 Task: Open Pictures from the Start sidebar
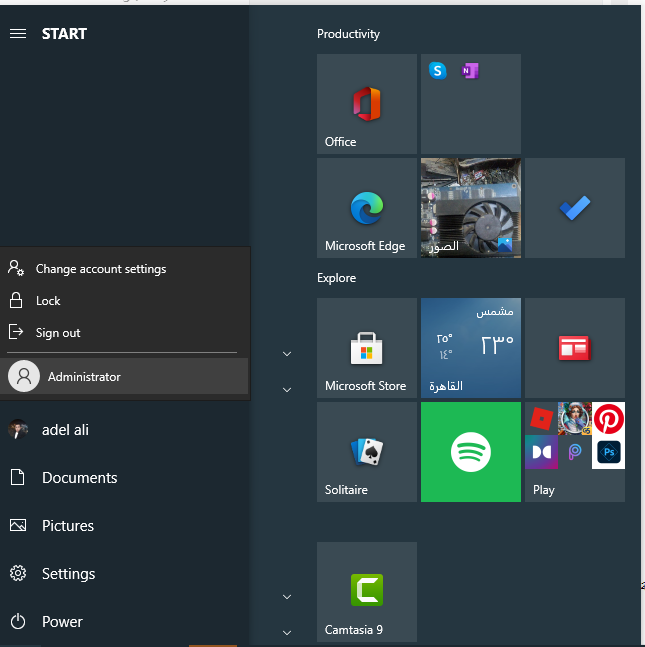coord(124,526)
